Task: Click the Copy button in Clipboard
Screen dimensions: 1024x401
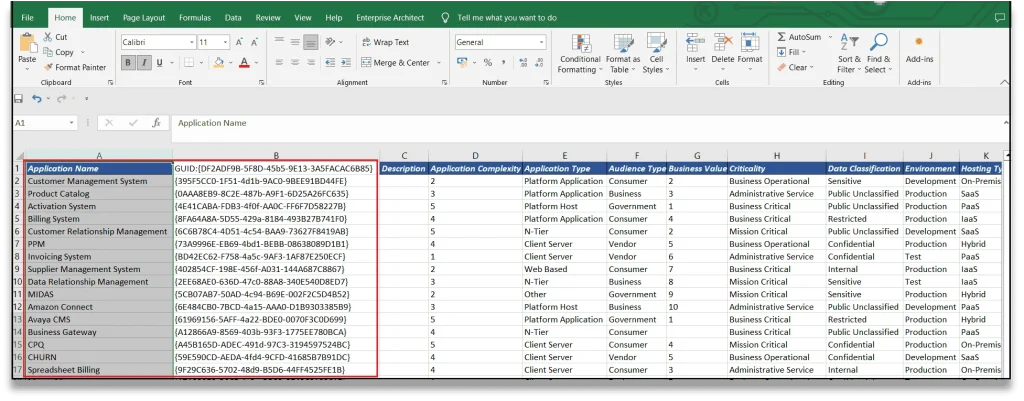Action: [x=59, y=52]
